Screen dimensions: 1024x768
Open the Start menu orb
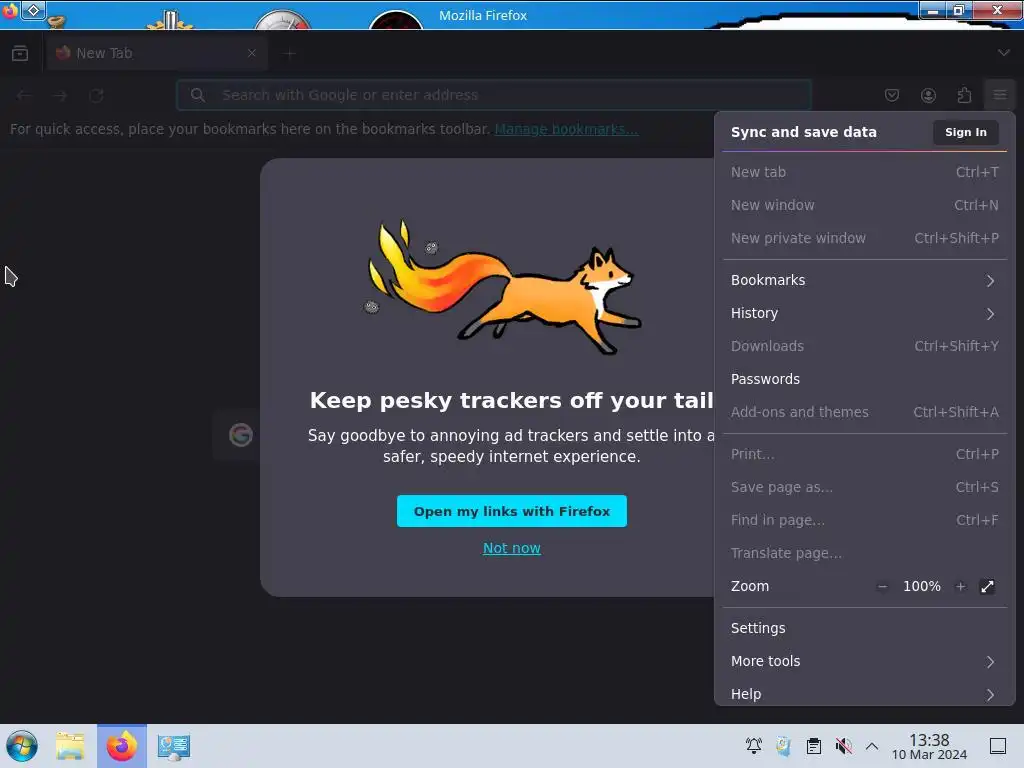tap(22, 746)
